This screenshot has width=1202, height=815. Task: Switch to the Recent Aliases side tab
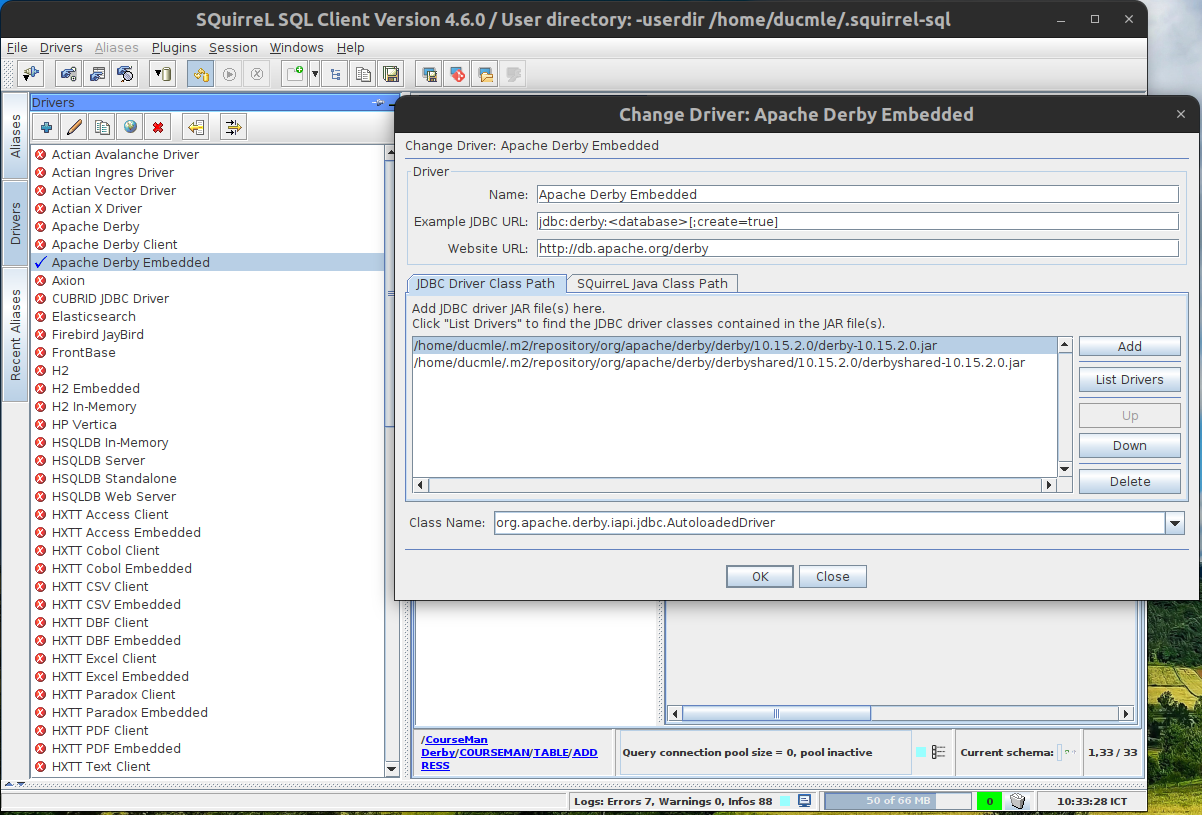pos(15,335)
